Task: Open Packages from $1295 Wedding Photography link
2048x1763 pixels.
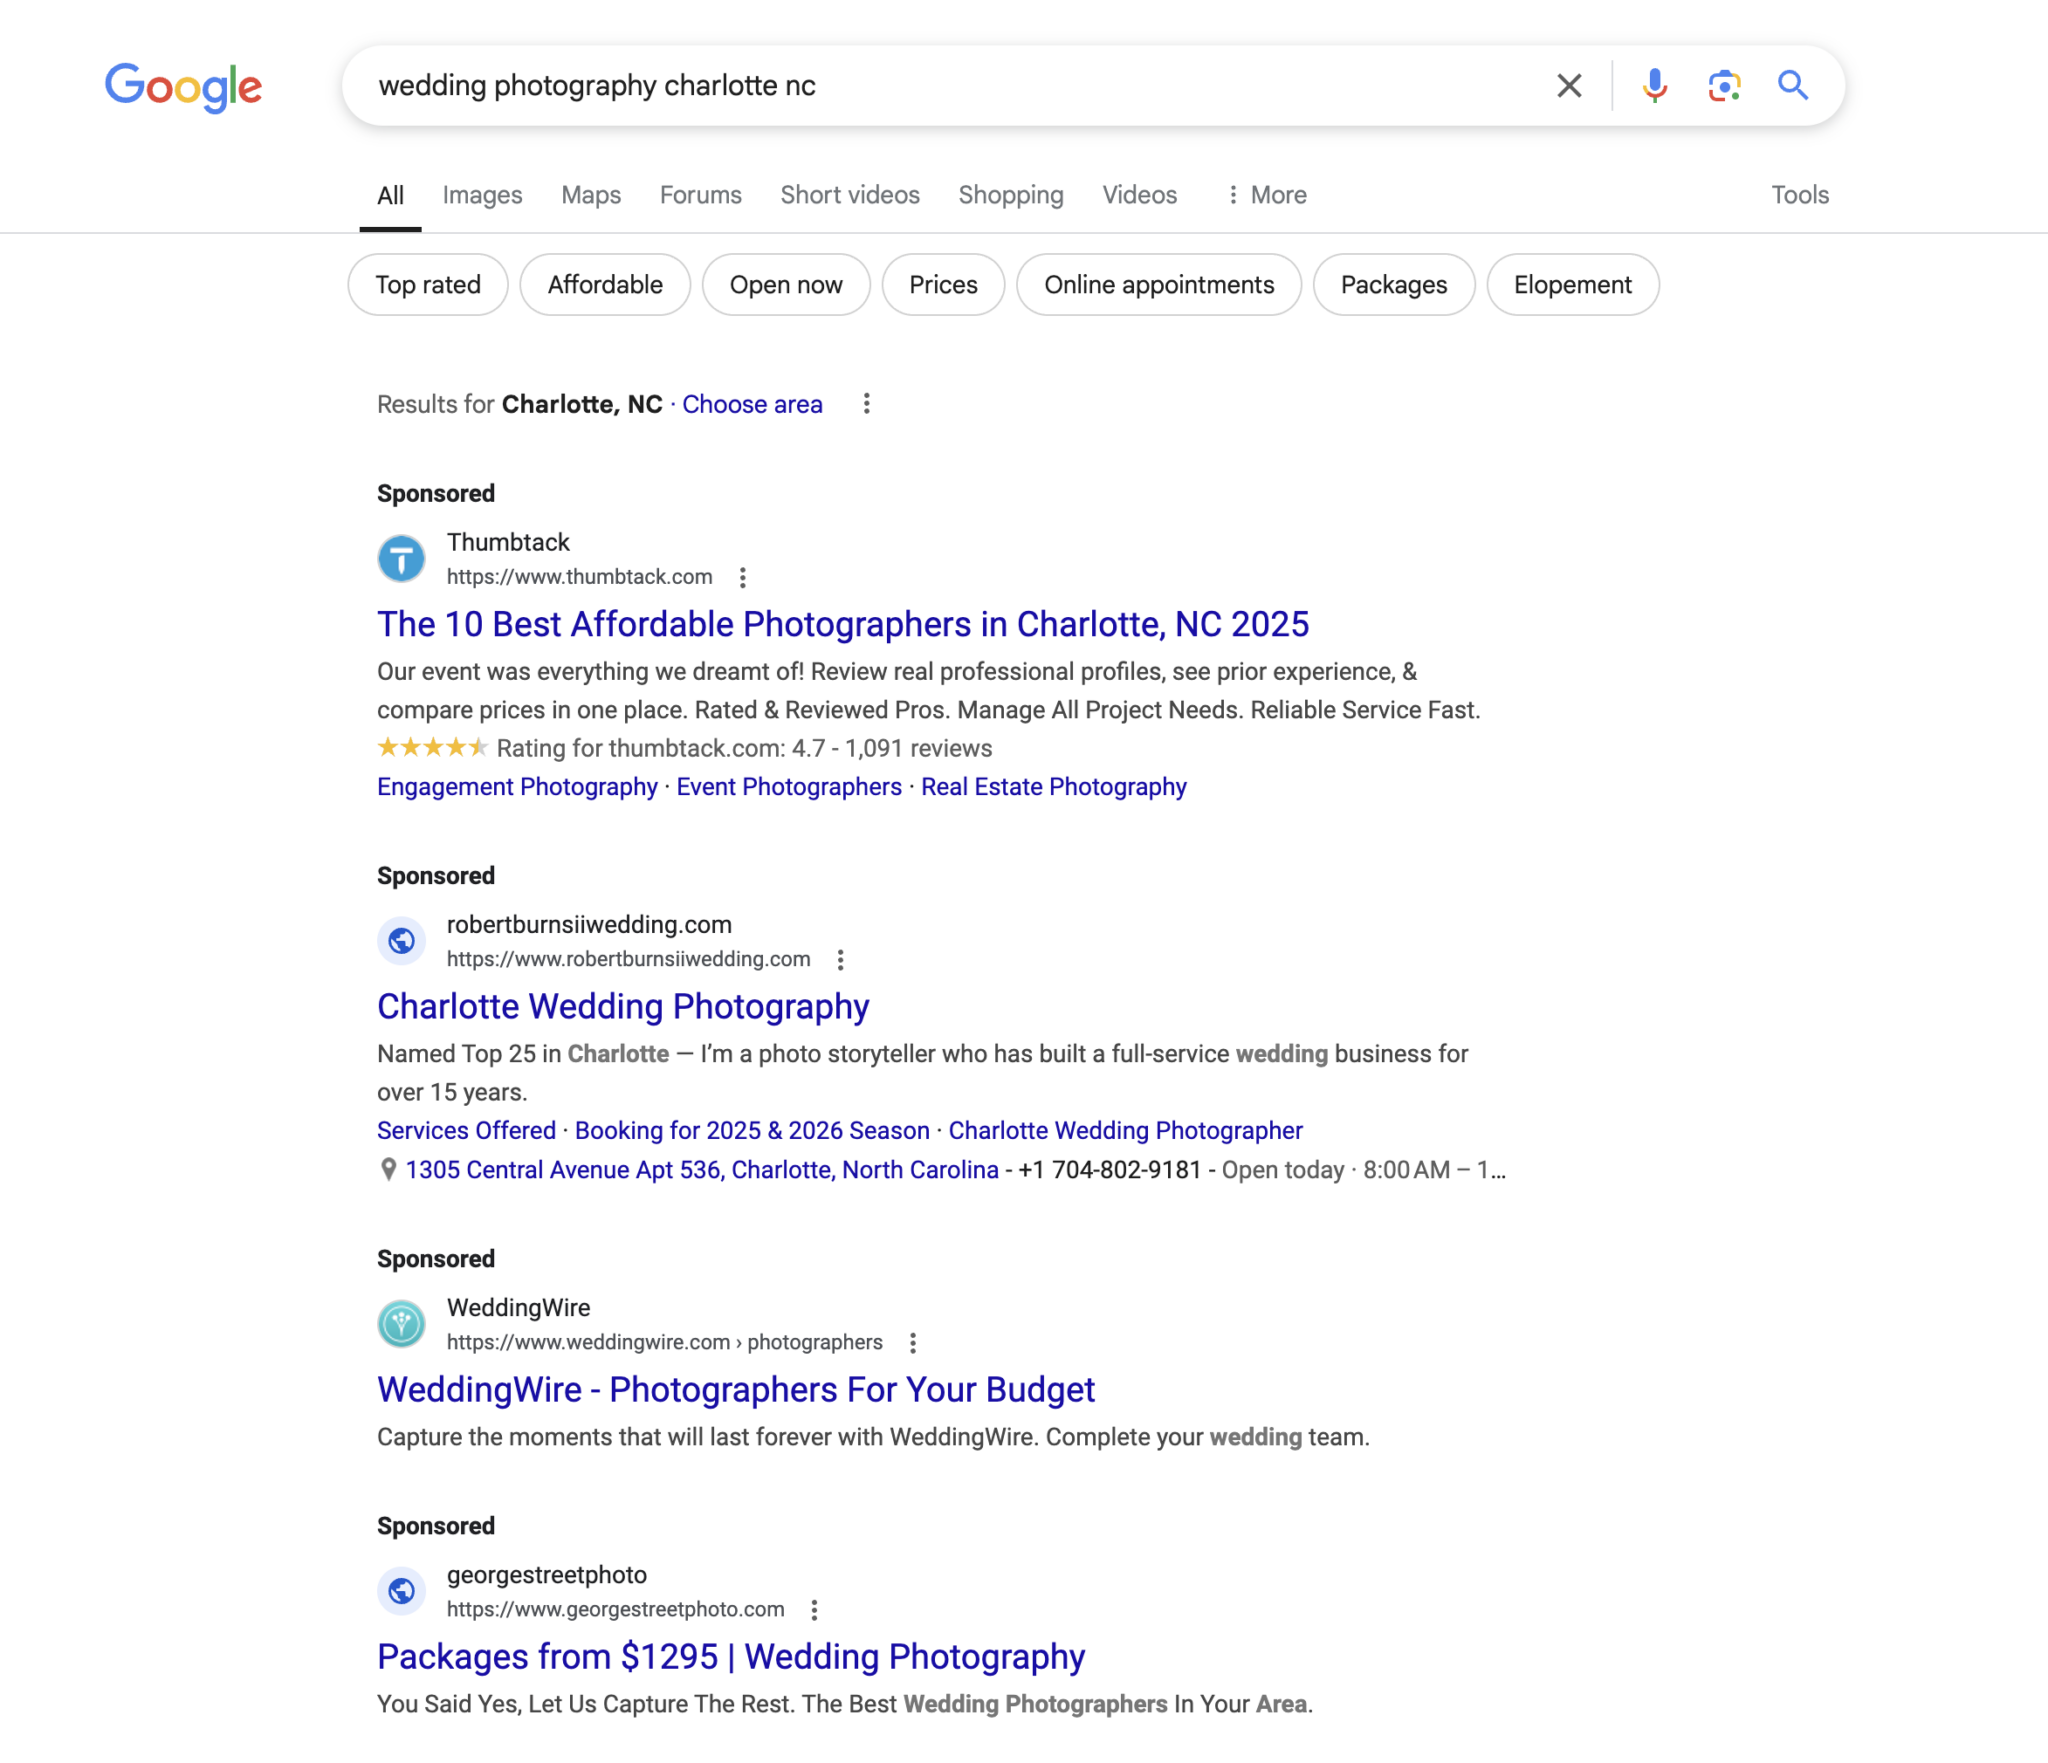Action: 731,1656
